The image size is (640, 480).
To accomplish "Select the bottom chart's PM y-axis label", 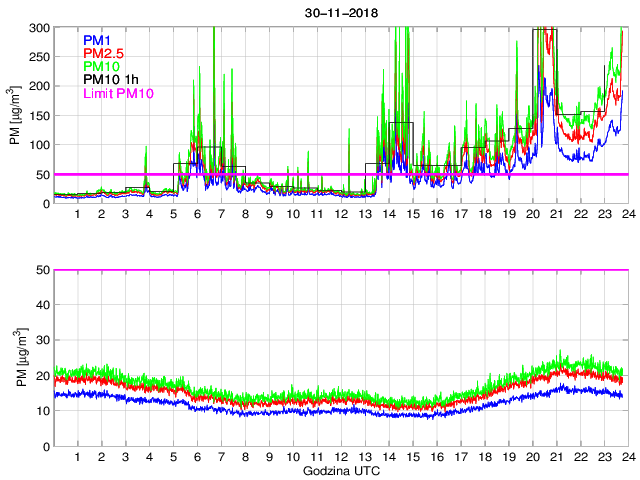I will tap(15, 358).
